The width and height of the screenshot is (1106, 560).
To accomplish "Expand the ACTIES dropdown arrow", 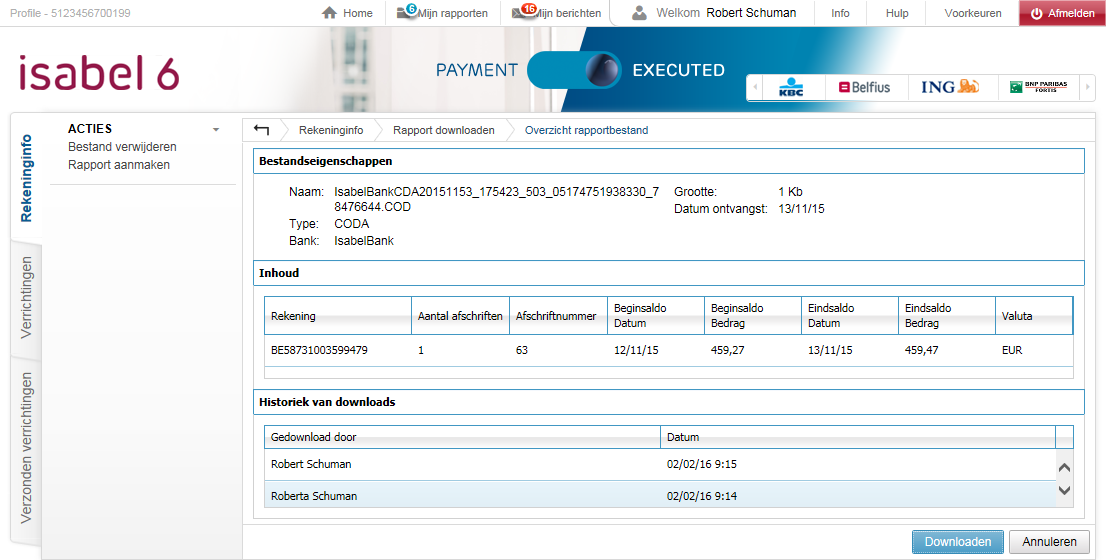I will pos(215,130).
